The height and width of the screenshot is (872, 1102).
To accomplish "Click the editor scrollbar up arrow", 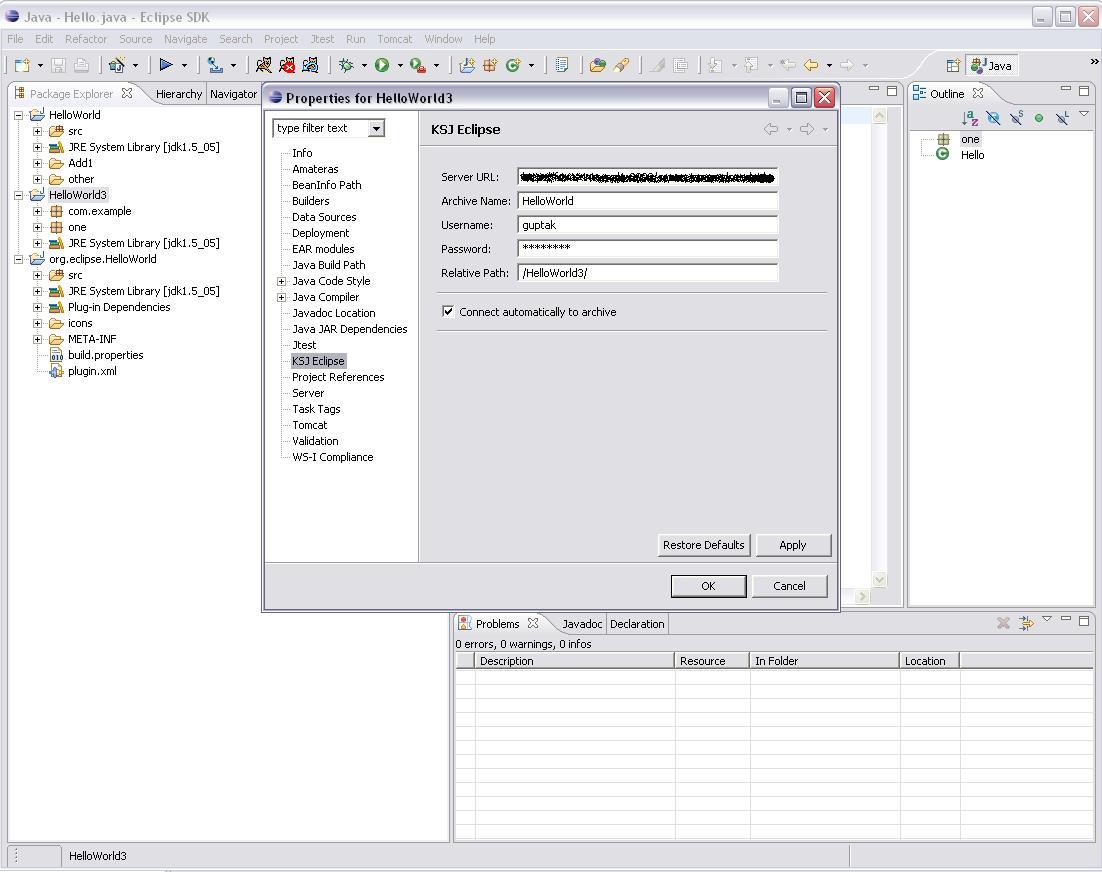I will point(879,115).
